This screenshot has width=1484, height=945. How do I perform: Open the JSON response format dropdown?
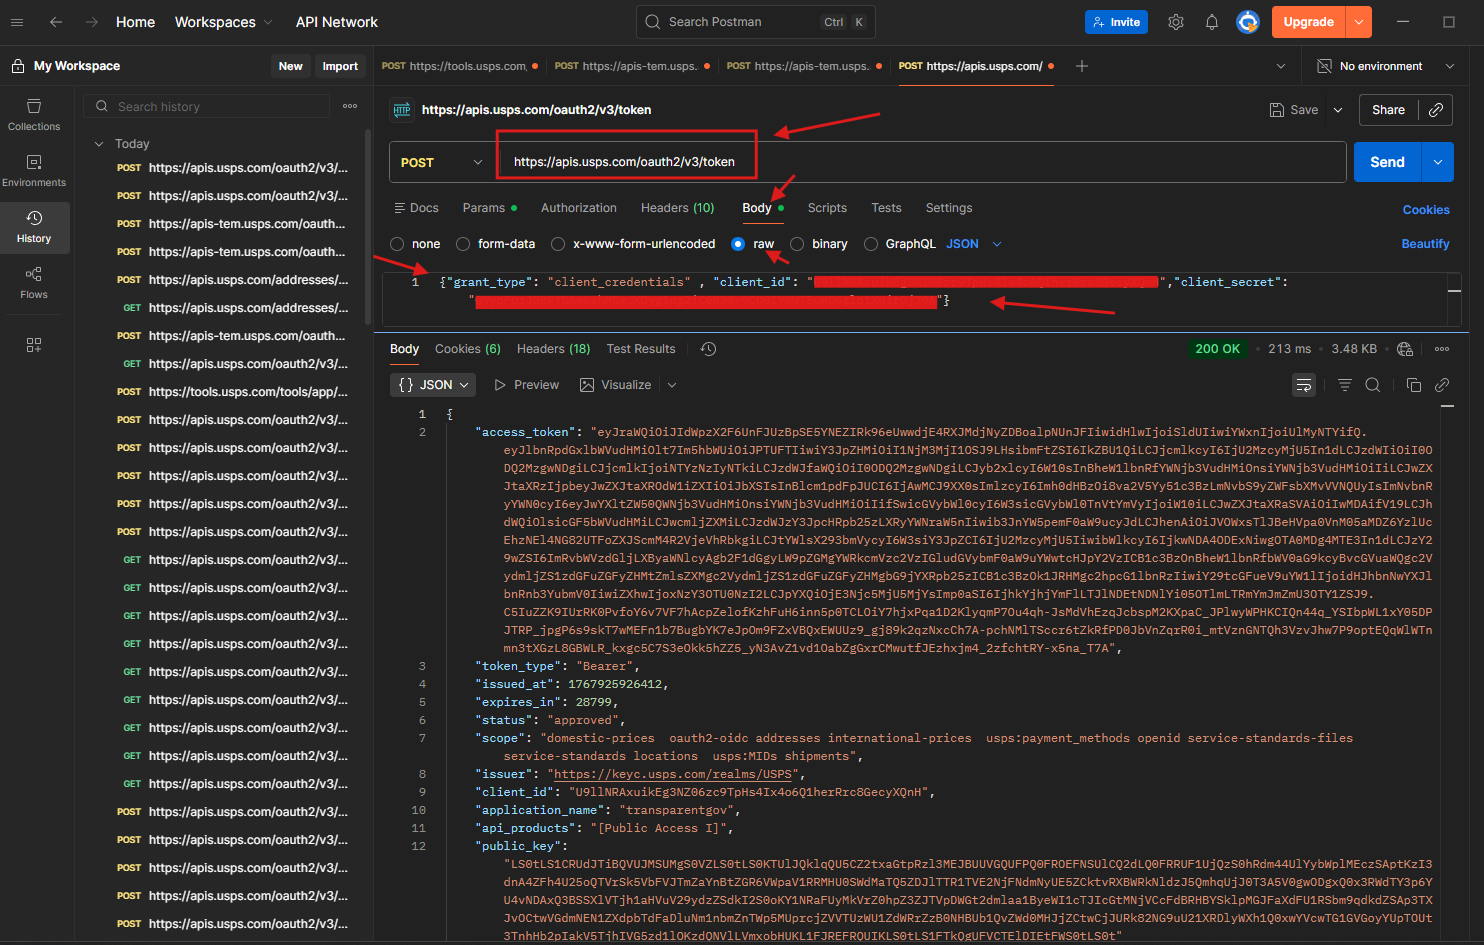[x=435, y=385]
